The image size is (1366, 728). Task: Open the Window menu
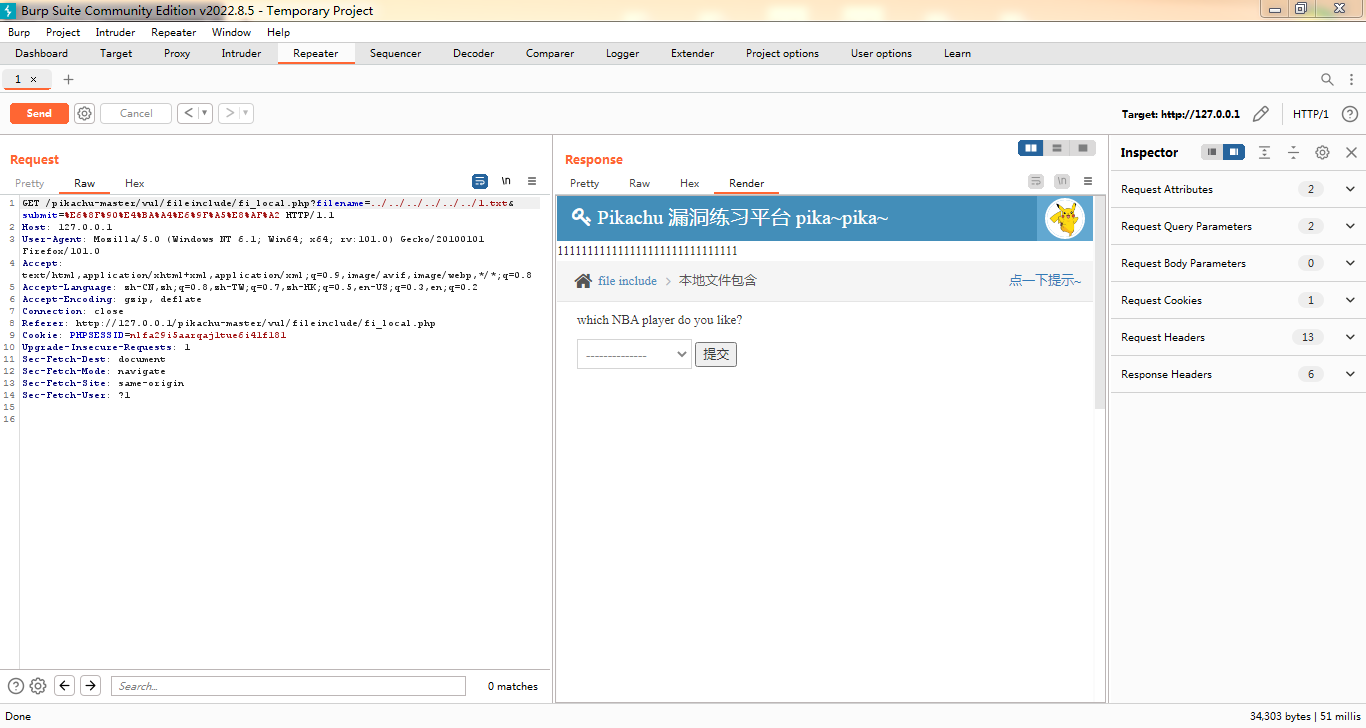pyautogui.click(x=231, y=32)
